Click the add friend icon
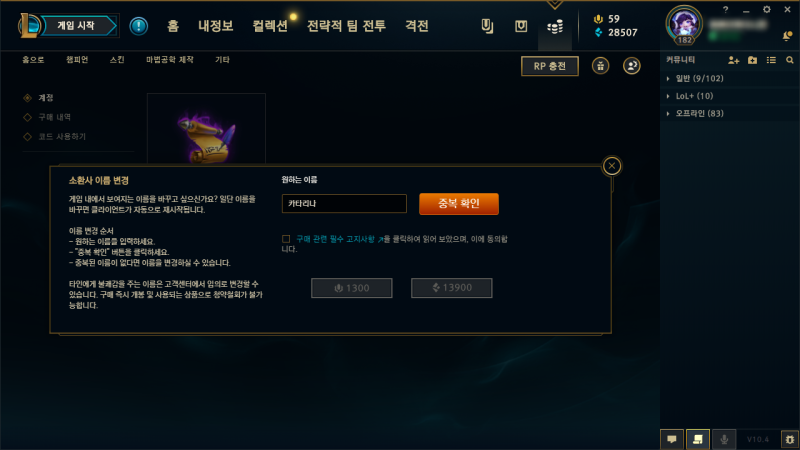Viewport: 800px width, 450px height. point(733,60)
